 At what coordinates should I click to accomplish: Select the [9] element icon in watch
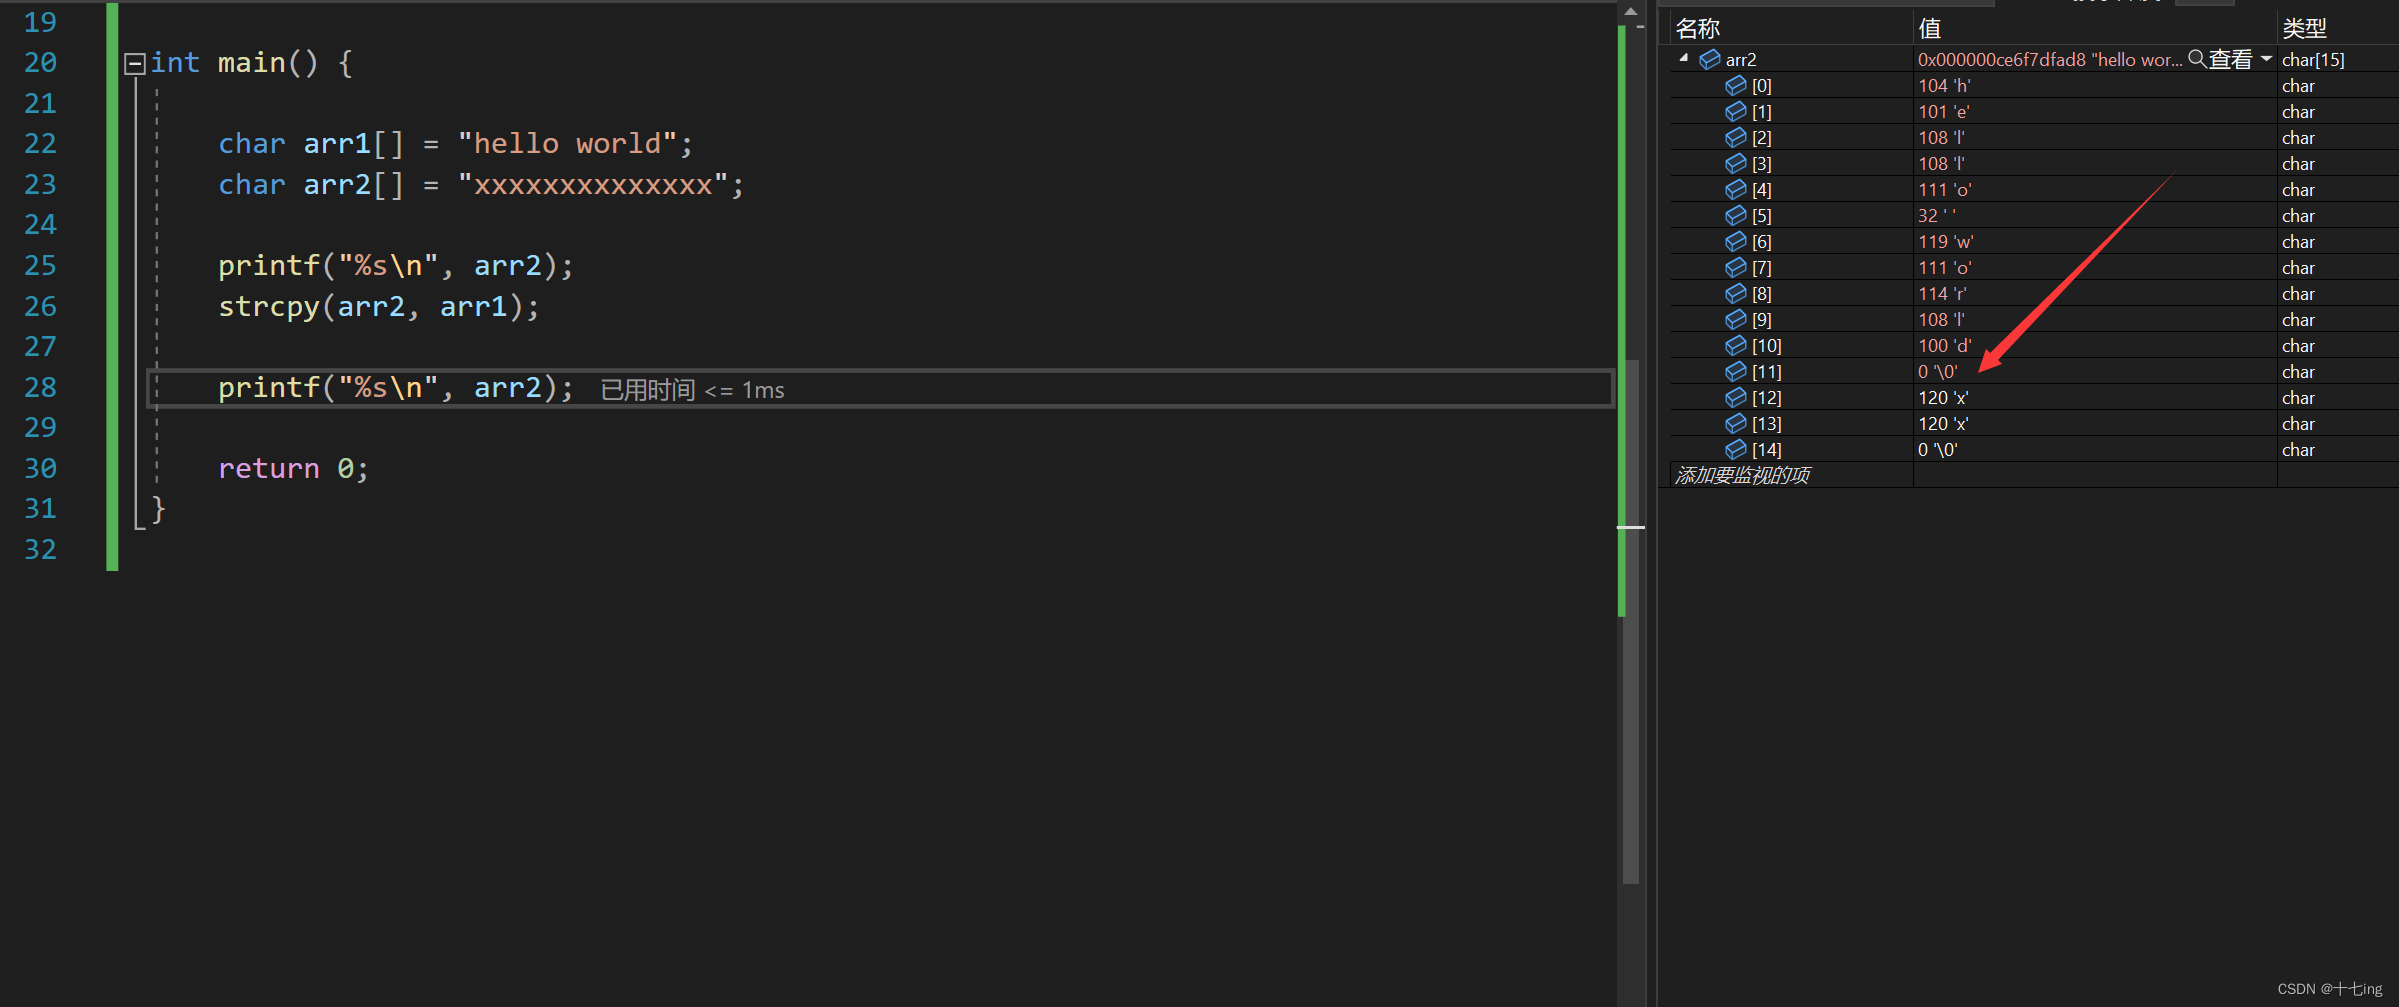tap(1736, 320)
